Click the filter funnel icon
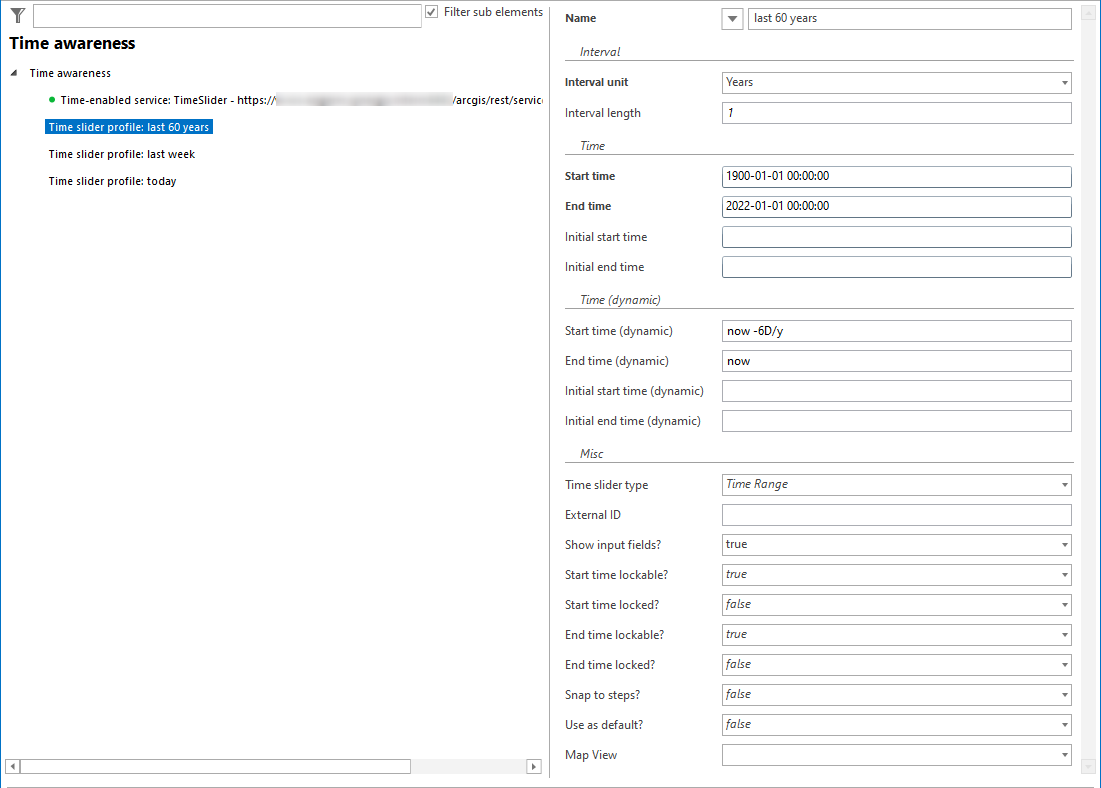 pos(17,14)
